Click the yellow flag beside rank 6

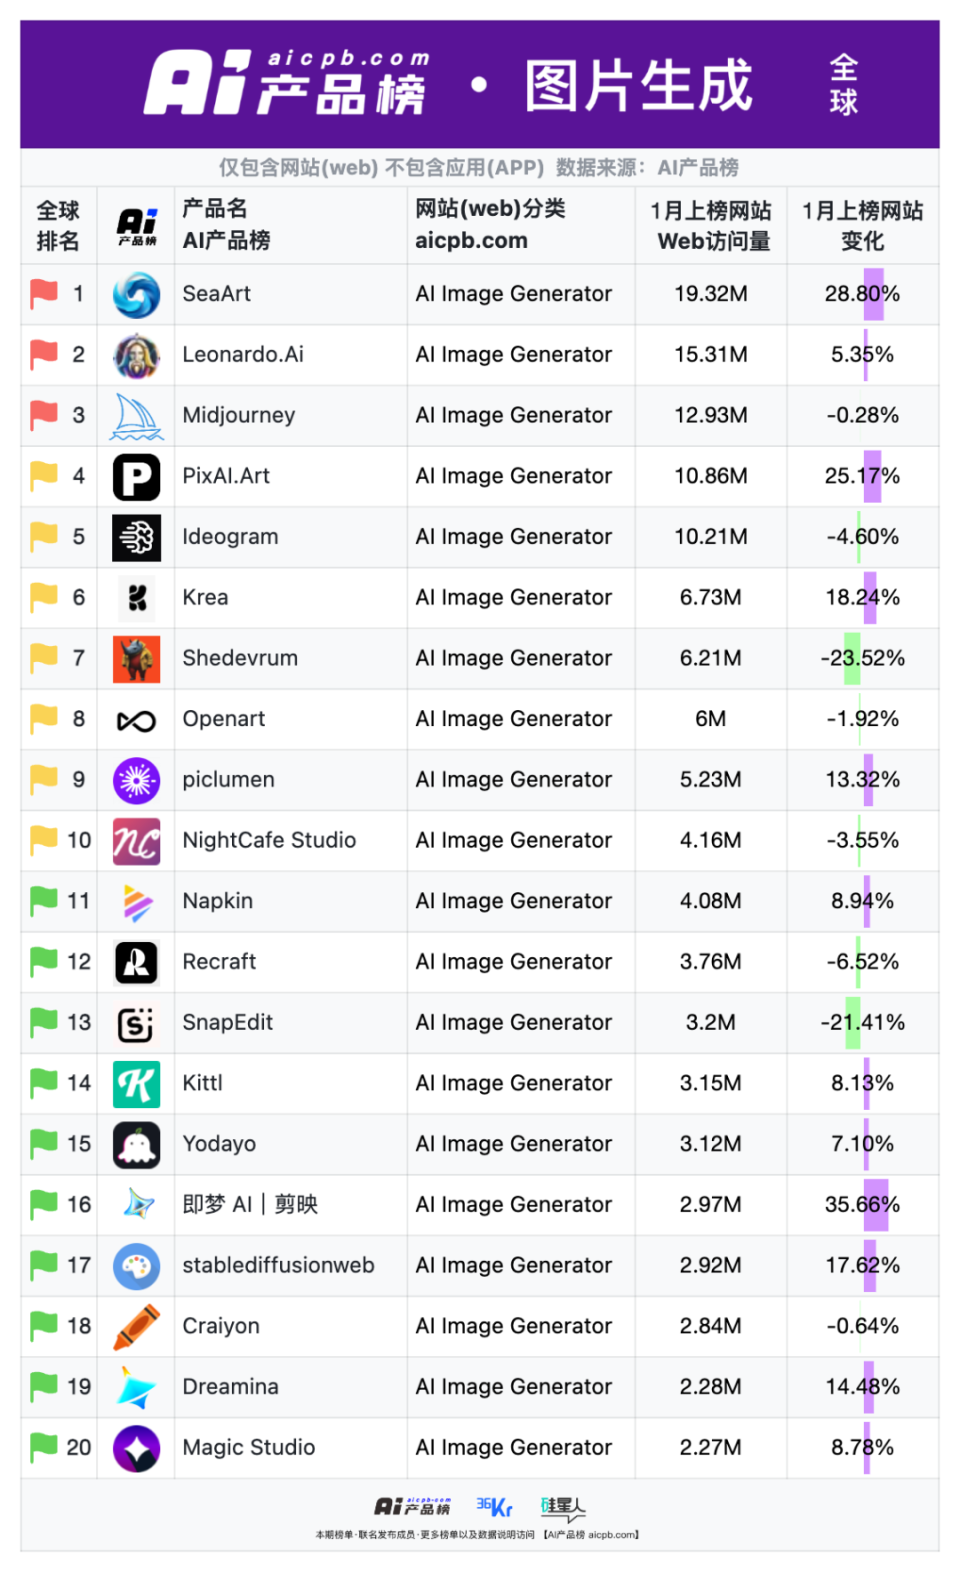44,597
